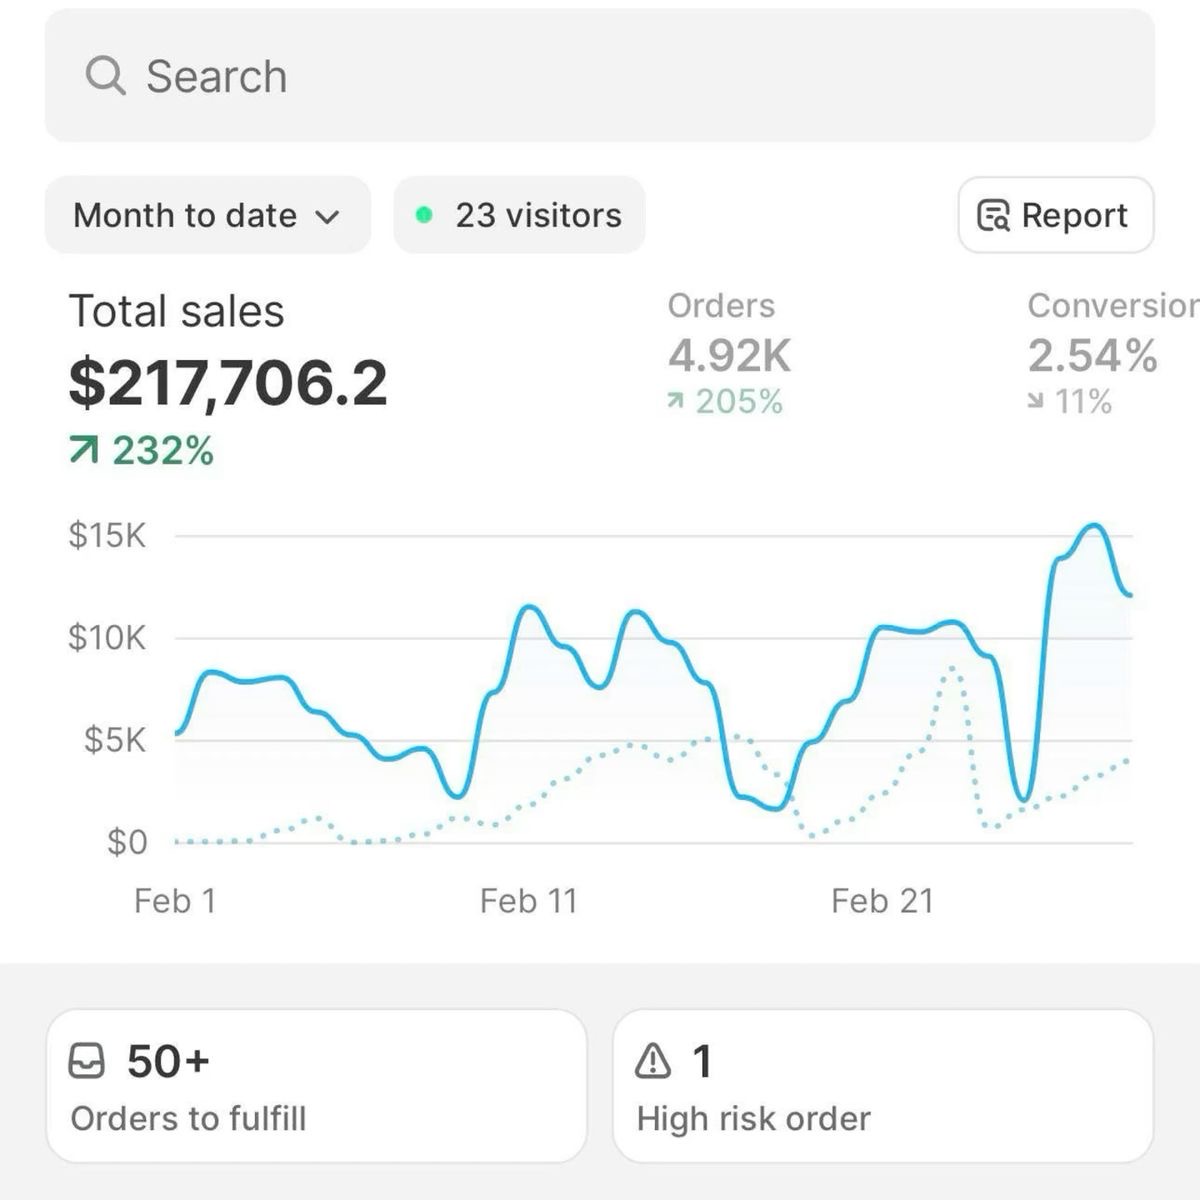Viewport: 1200px width, 1200px height.
Task: Open the High risk order card
Action: click(x=882, y=1086)
